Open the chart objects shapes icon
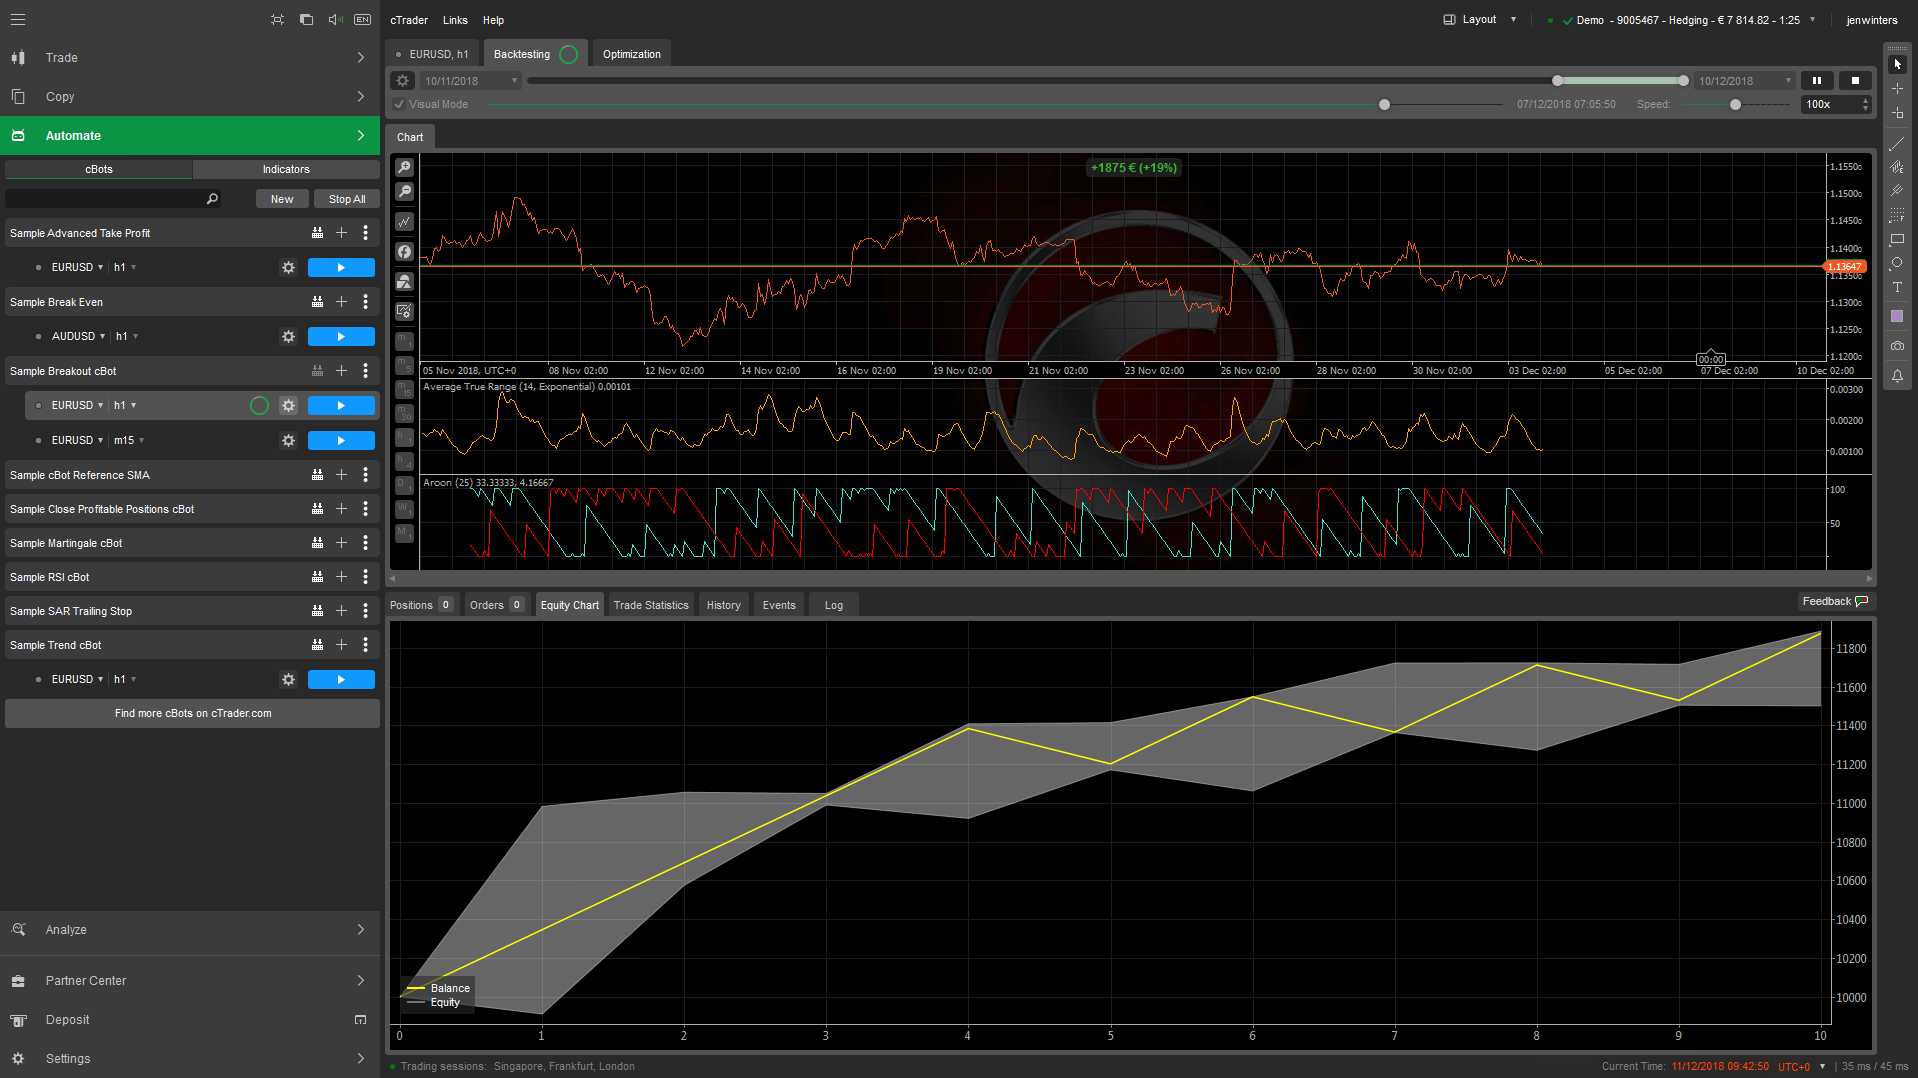Viewport: 1918px width, 1078px height. pyautogui.click(x=404, y=282)
